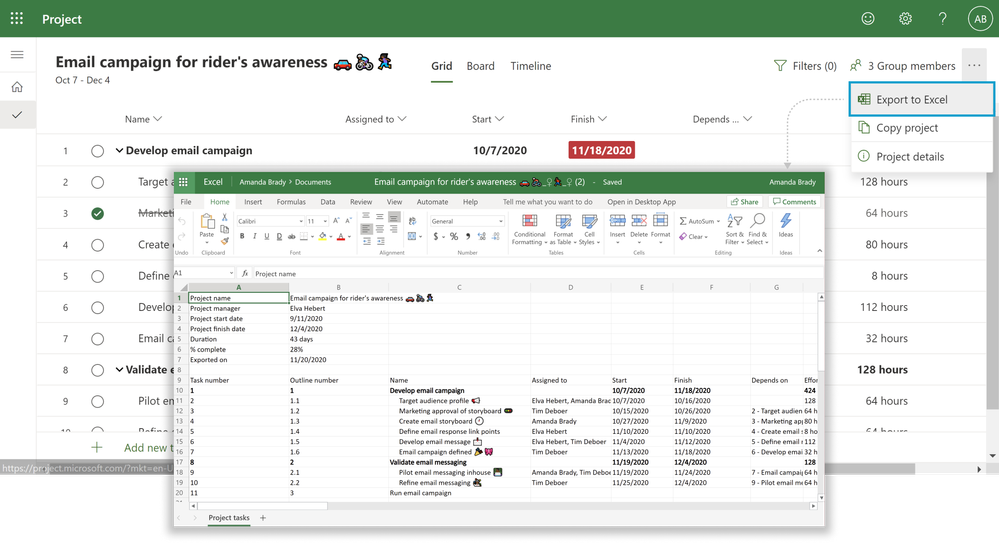The width and height of the screenshot is (999, 543).
Task: Open Sort & Filter in ribbon
Action: [x=735, y=229]
